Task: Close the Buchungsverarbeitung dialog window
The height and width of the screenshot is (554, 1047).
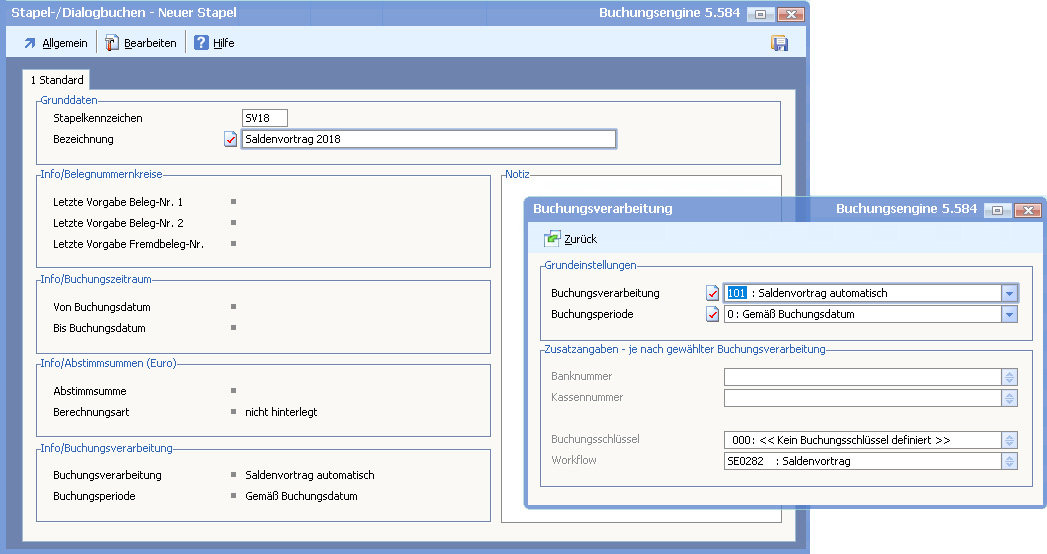Action: [1026, 210]
